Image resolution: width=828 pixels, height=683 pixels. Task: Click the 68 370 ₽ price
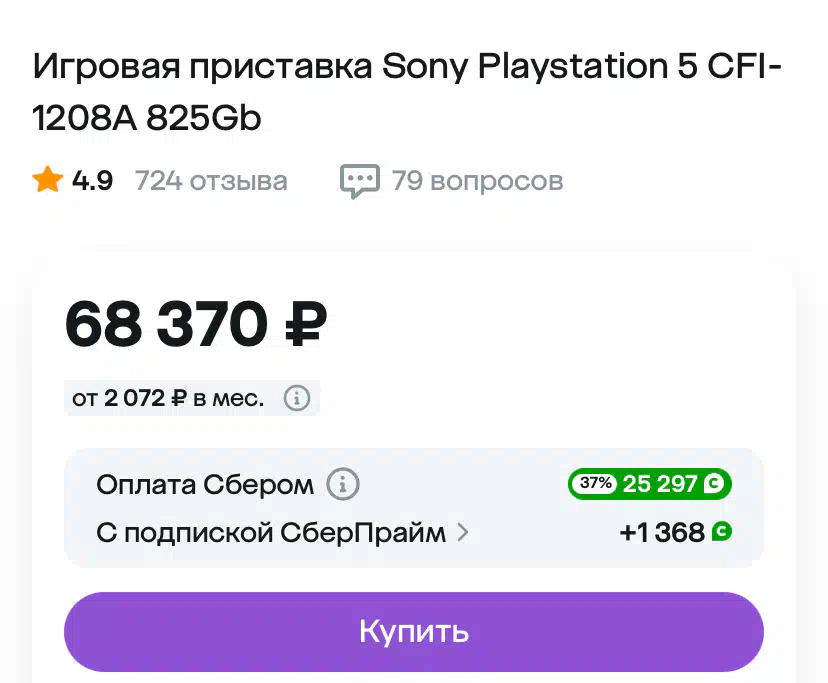[196, 324]
